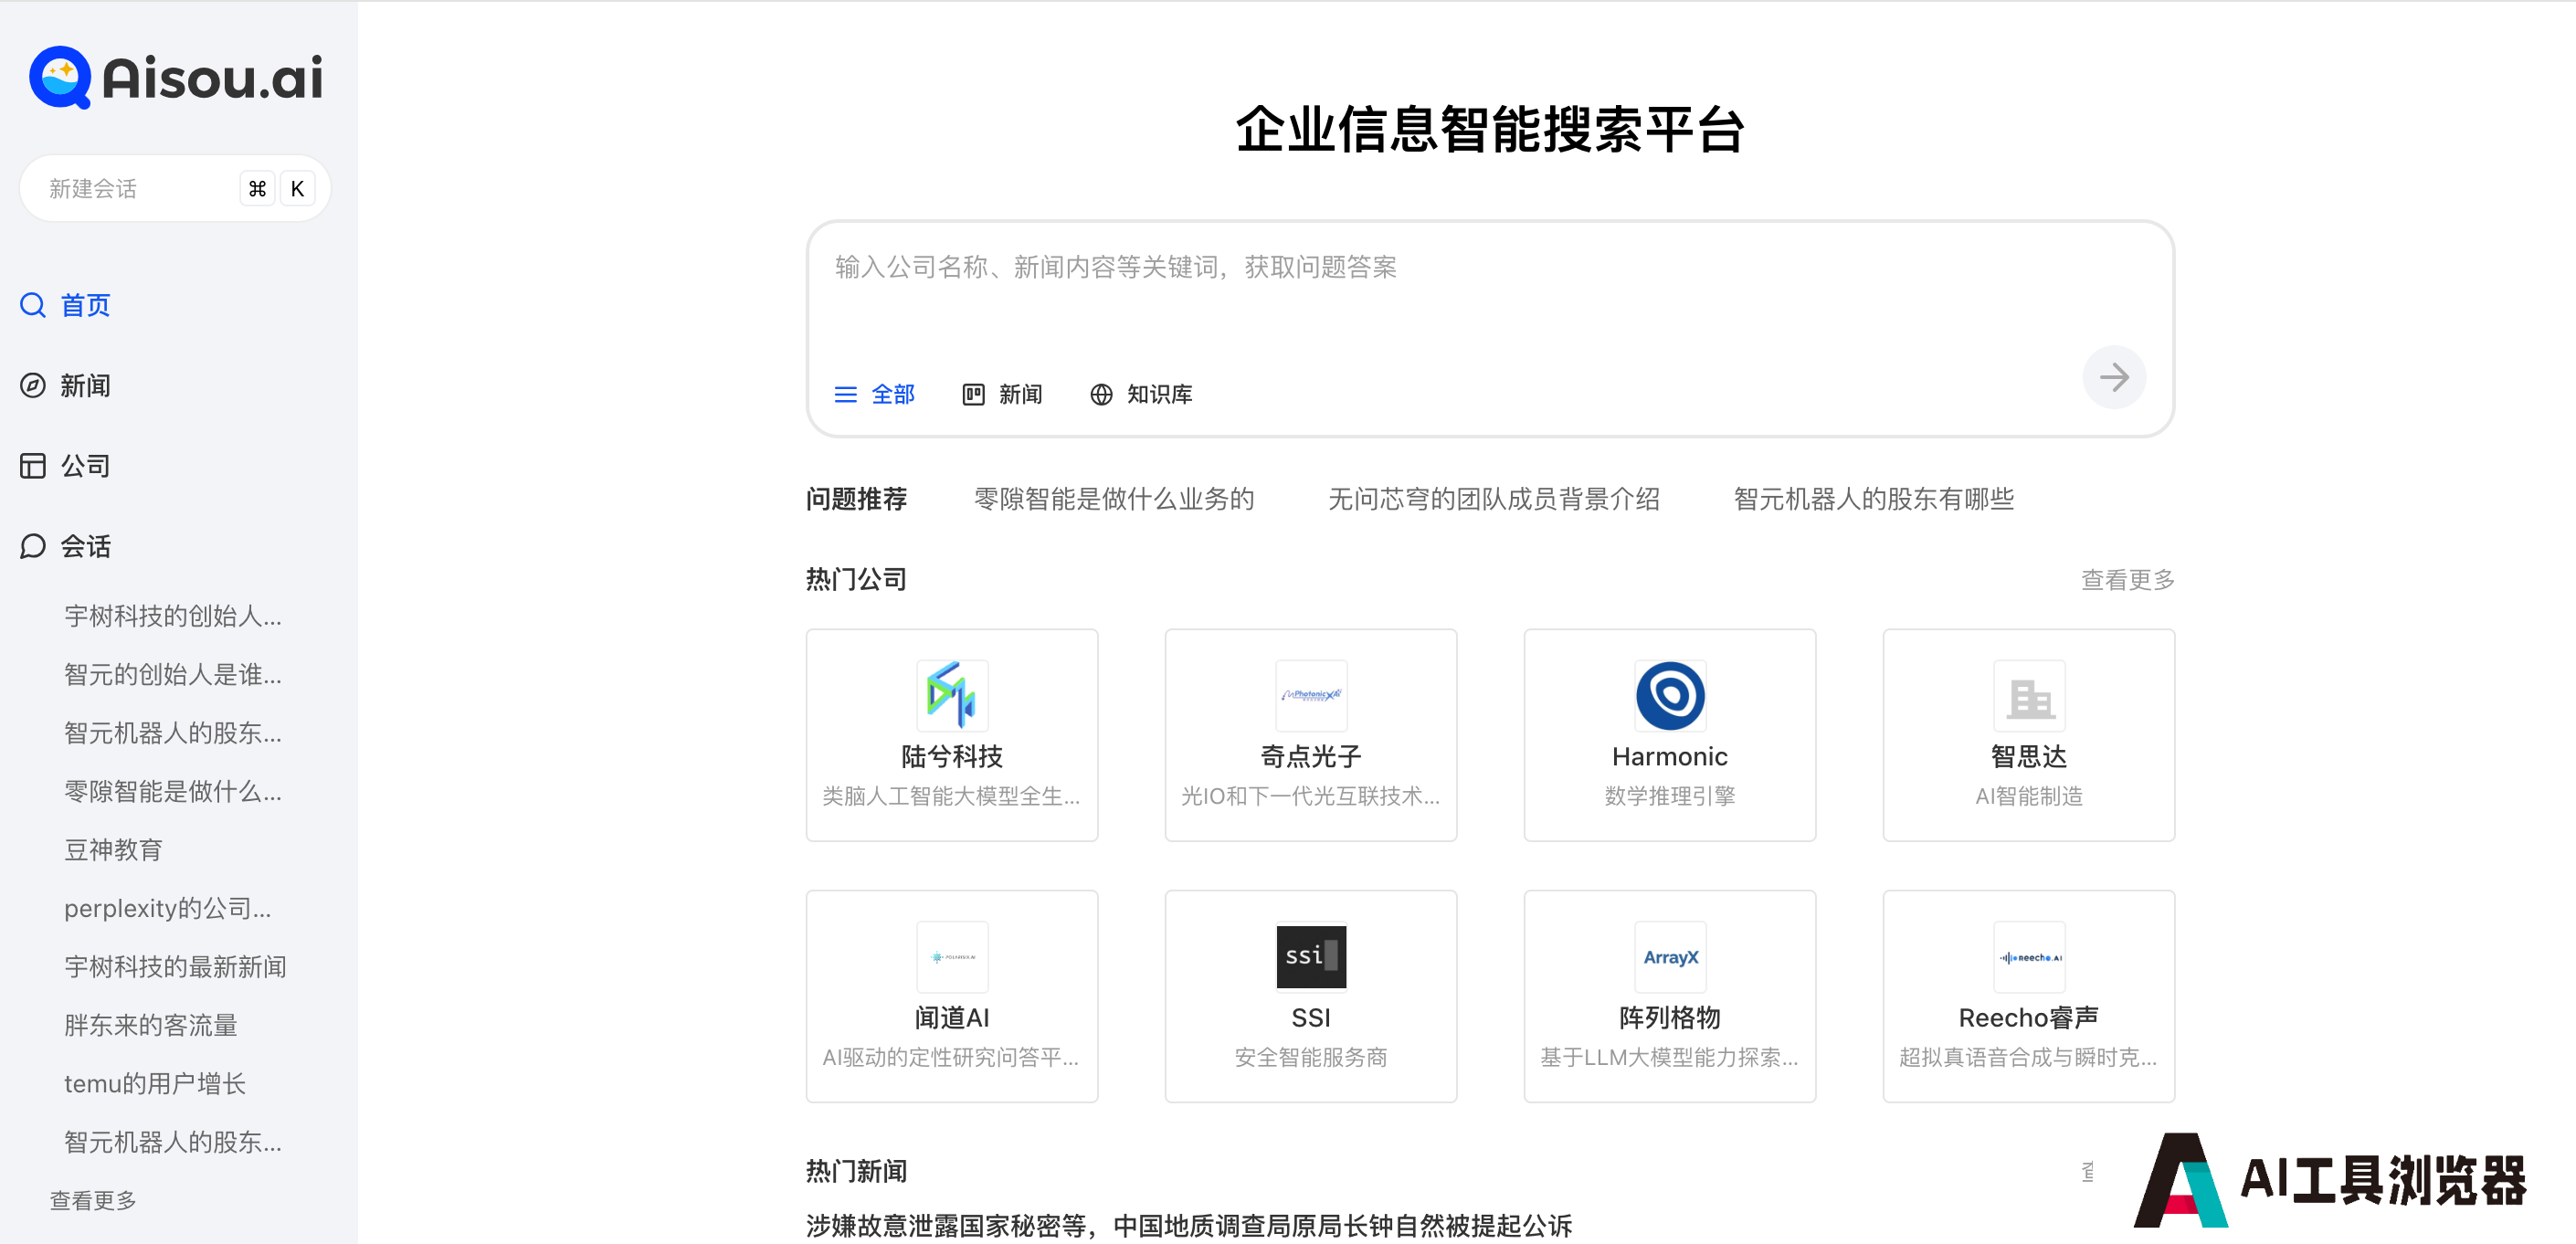Click suggested question 无问芯穹的团队成员背景介绍
Image resolution: width=2576 pixels, height=1244 pixels.
tap(1494, 498)
